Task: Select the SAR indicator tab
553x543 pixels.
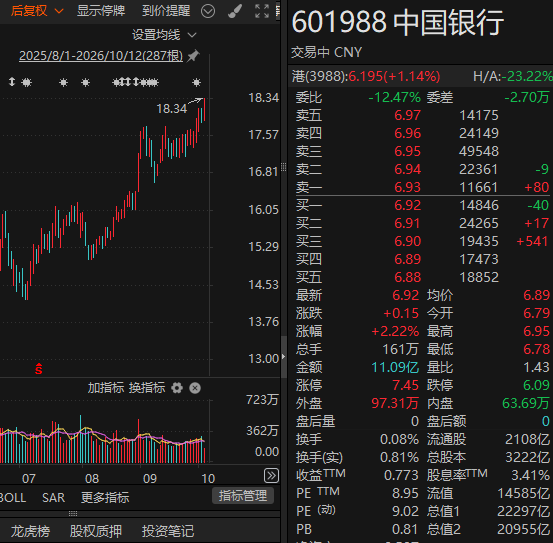Action: point(53,498)
